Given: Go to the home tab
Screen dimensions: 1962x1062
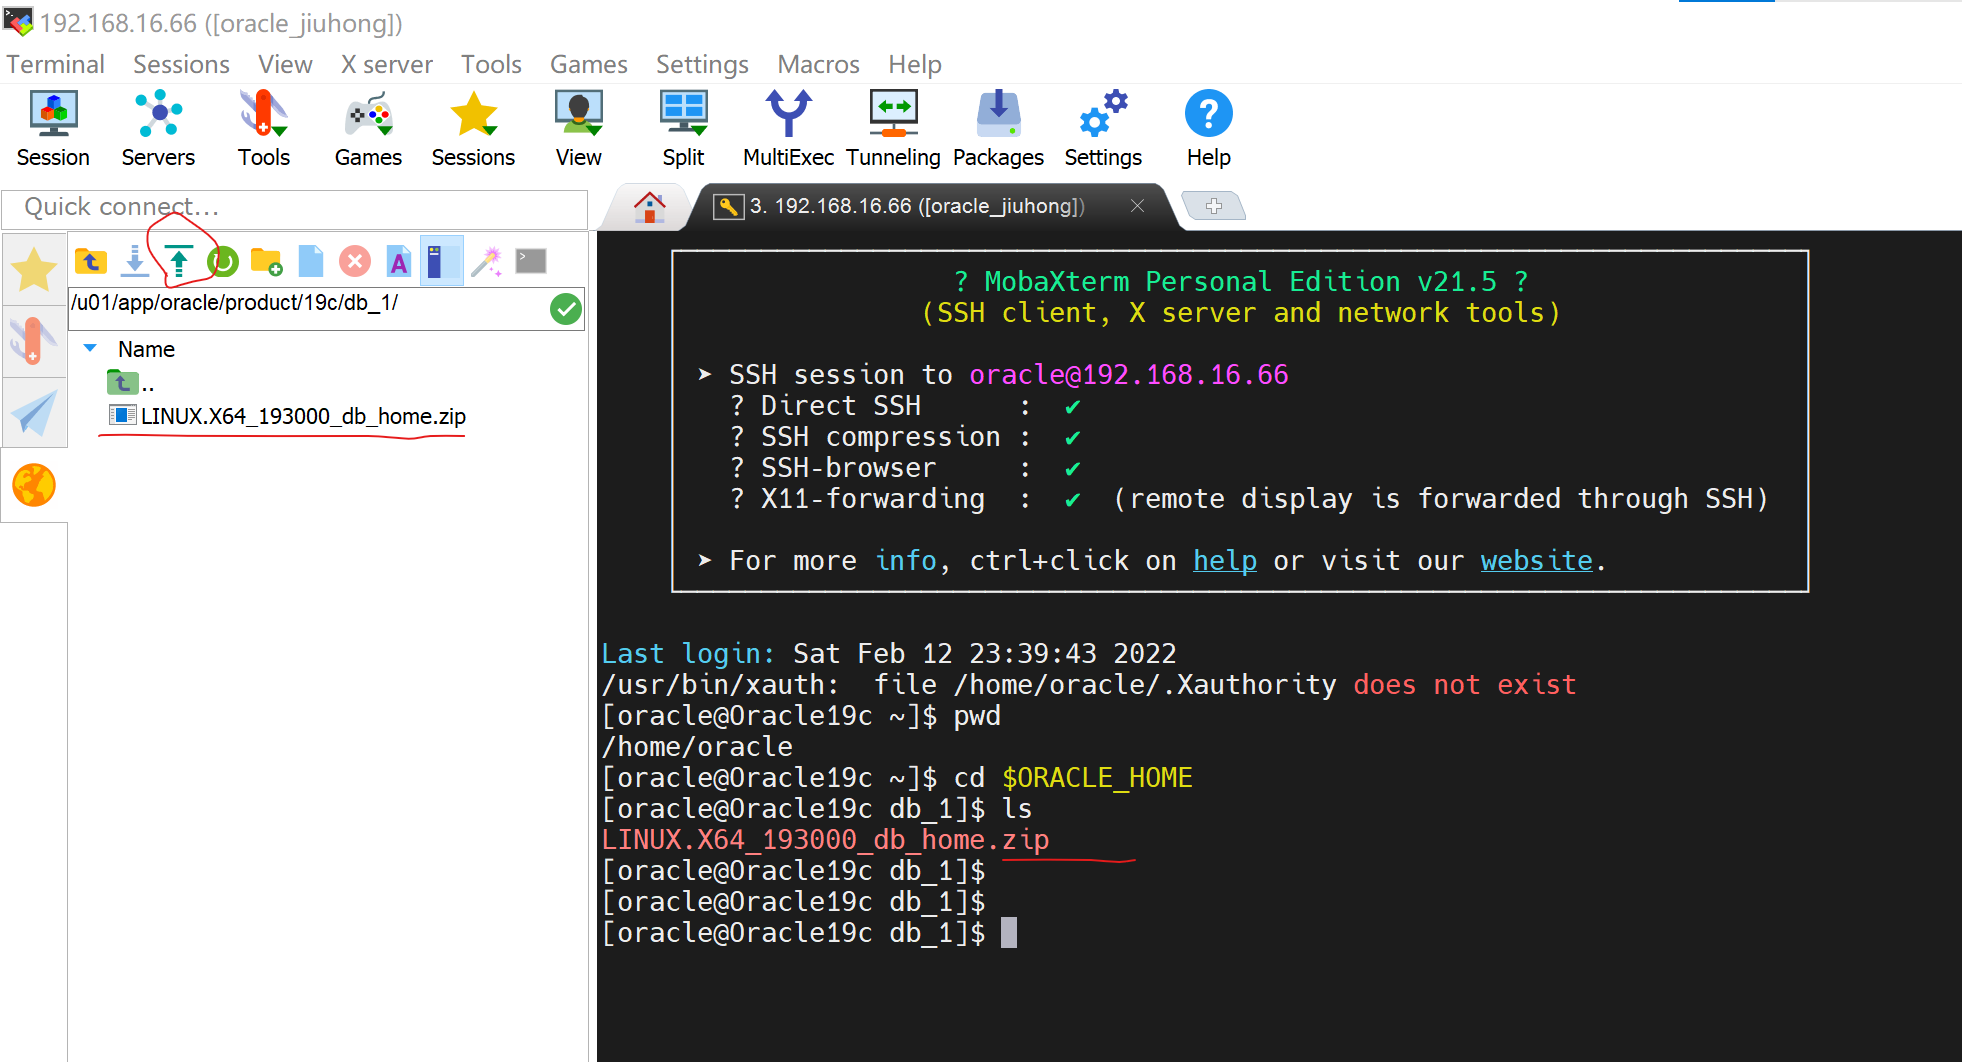Looking at the screenshot, I should (x=650, y=206).
